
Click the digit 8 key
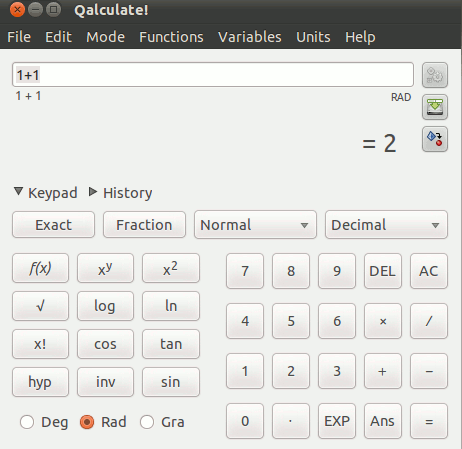tap(291, 271)
